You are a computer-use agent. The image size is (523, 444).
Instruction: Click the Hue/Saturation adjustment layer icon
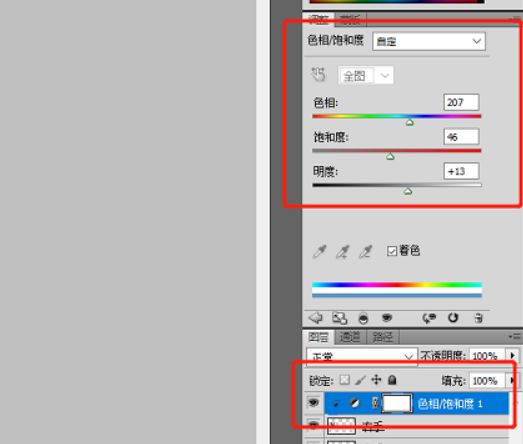355,404
